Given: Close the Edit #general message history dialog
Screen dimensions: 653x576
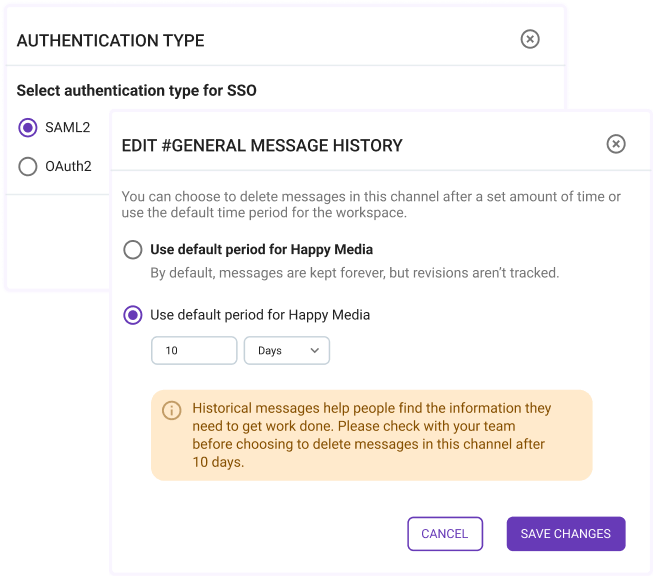Looking at the screenshot, I should pos(616,144).
